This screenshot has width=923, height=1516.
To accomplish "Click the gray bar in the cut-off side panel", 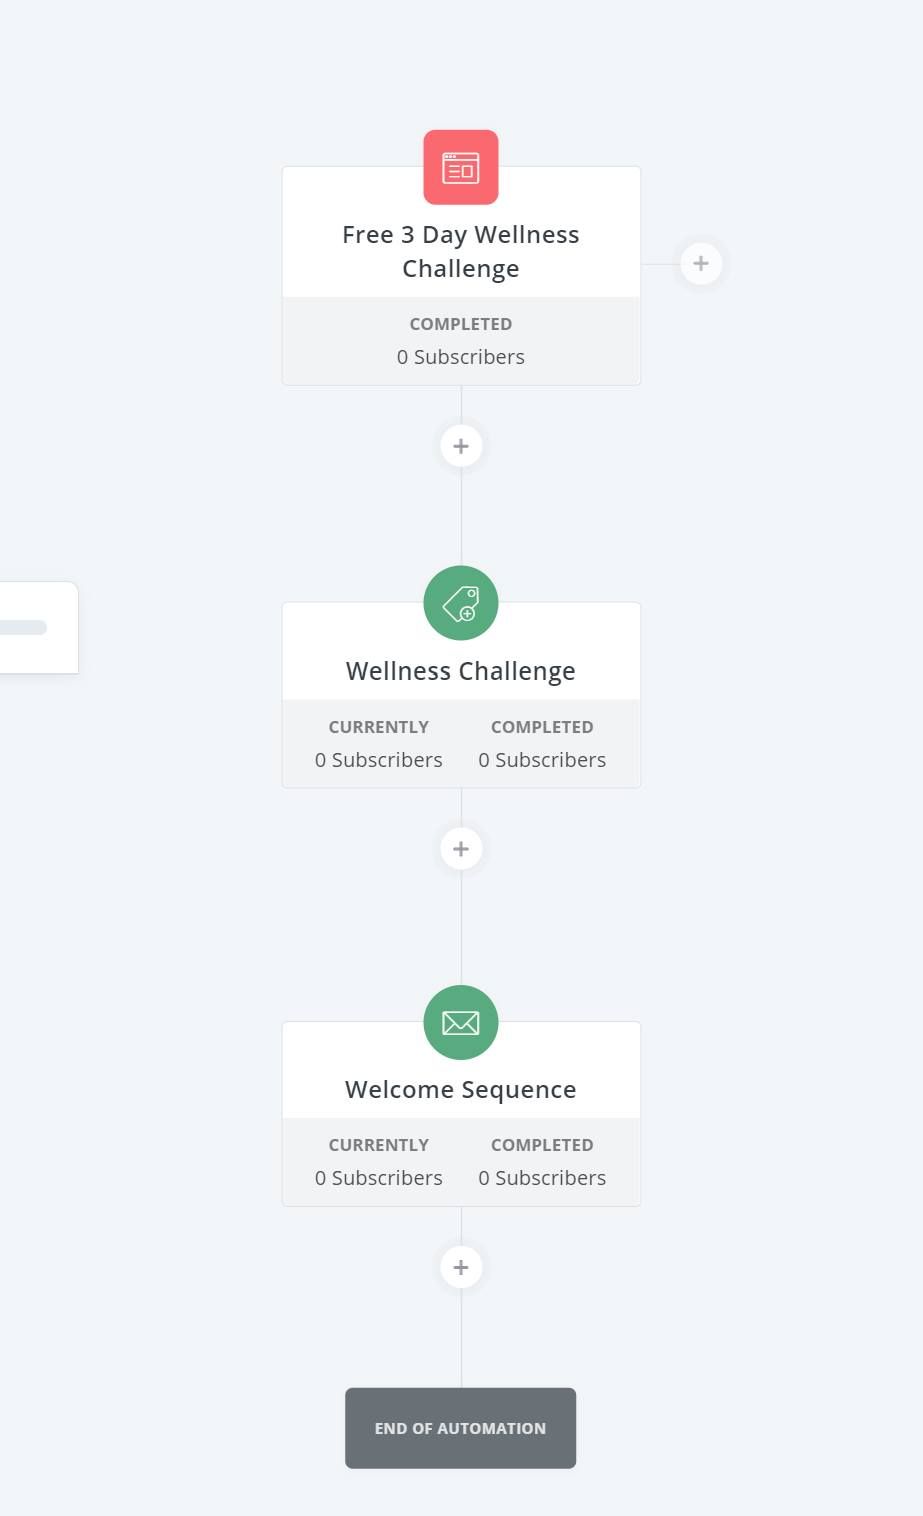I will click(23, 627).
